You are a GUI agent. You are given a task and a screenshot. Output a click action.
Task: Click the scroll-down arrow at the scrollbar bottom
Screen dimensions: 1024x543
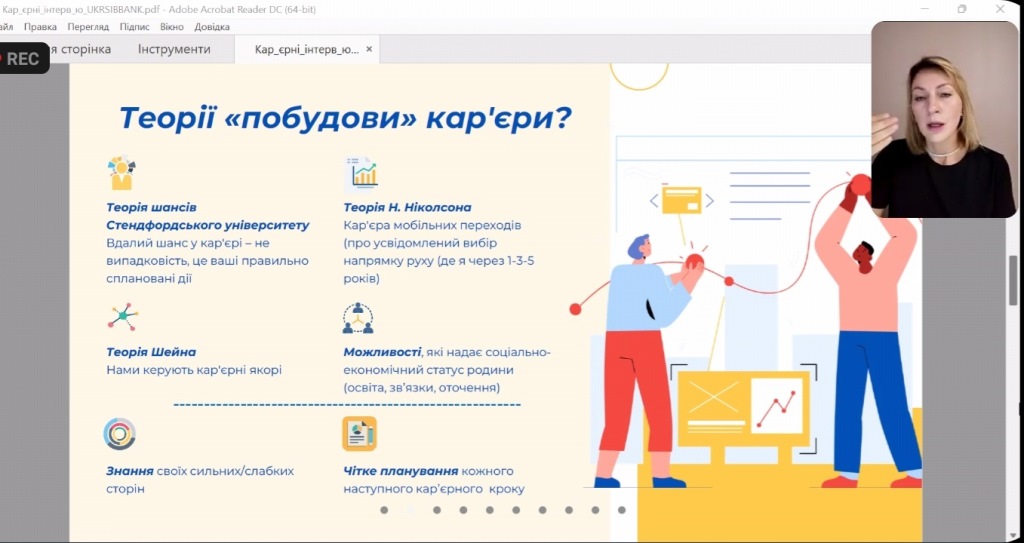1013,536
